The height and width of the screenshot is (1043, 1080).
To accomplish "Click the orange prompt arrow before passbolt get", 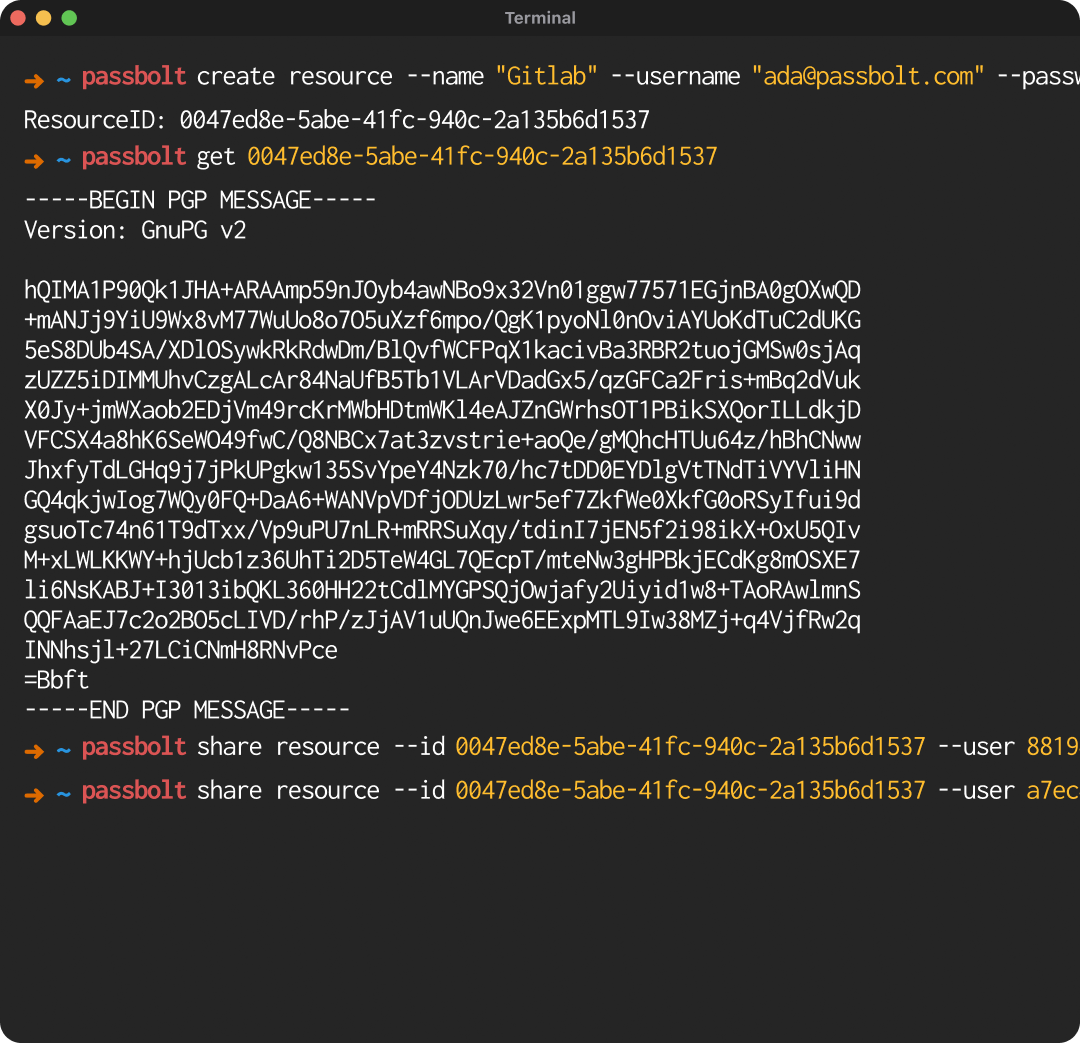I will coord(34,158).
